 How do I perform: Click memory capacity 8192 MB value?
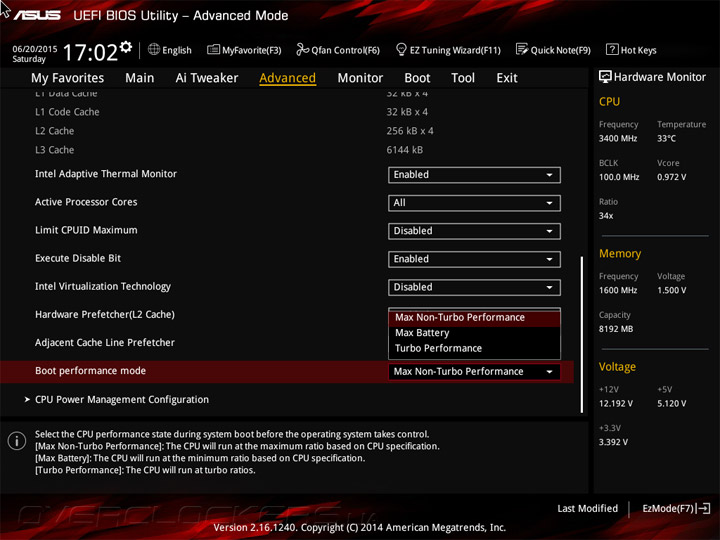click(x=616, y=329)
